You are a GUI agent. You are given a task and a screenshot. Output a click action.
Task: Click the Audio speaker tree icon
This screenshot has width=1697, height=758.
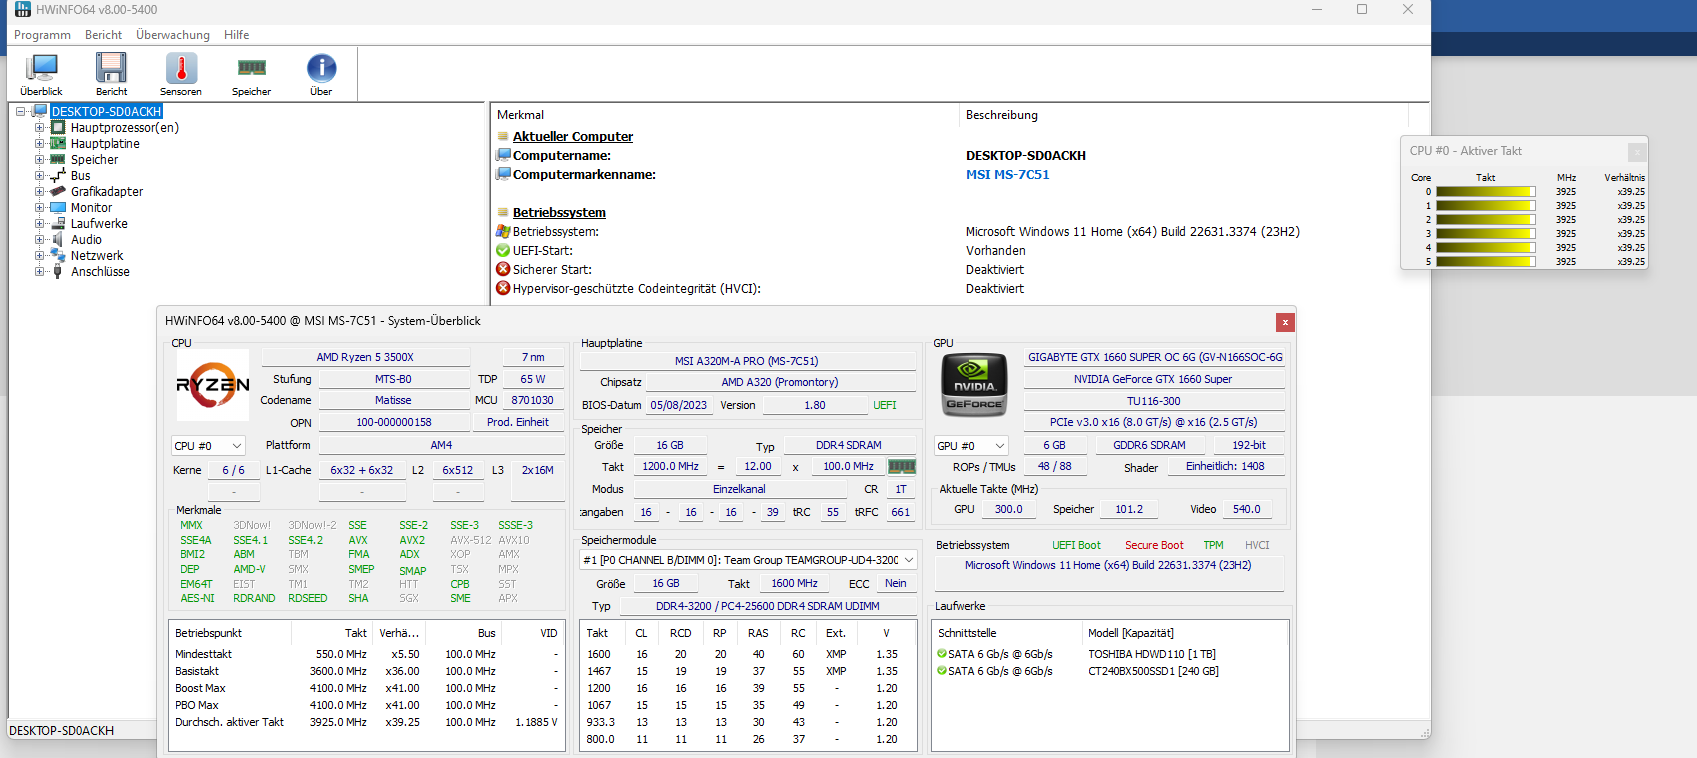tap(58, 240)
